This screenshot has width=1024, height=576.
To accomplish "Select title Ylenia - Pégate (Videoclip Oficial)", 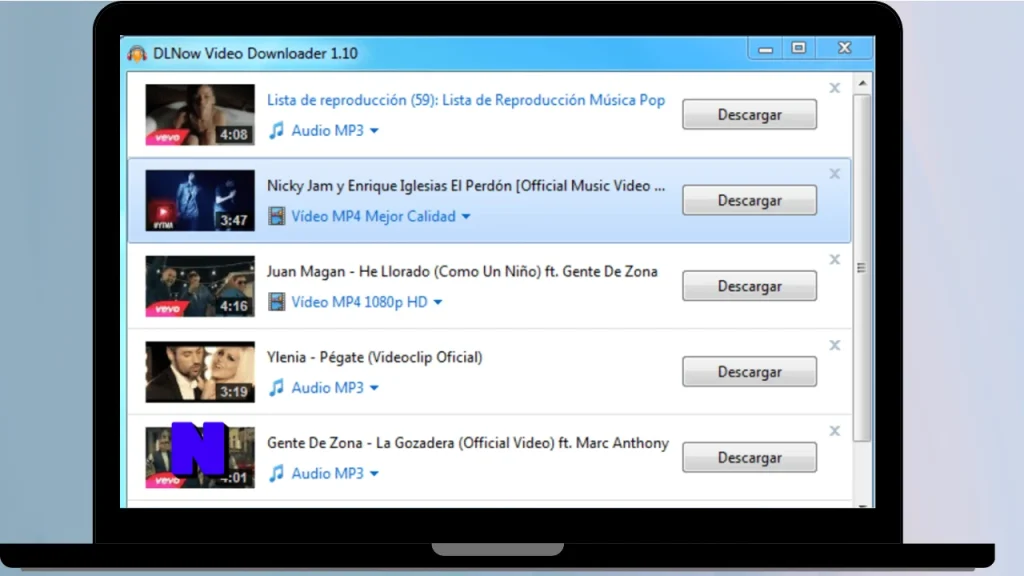I will (374, 357).
